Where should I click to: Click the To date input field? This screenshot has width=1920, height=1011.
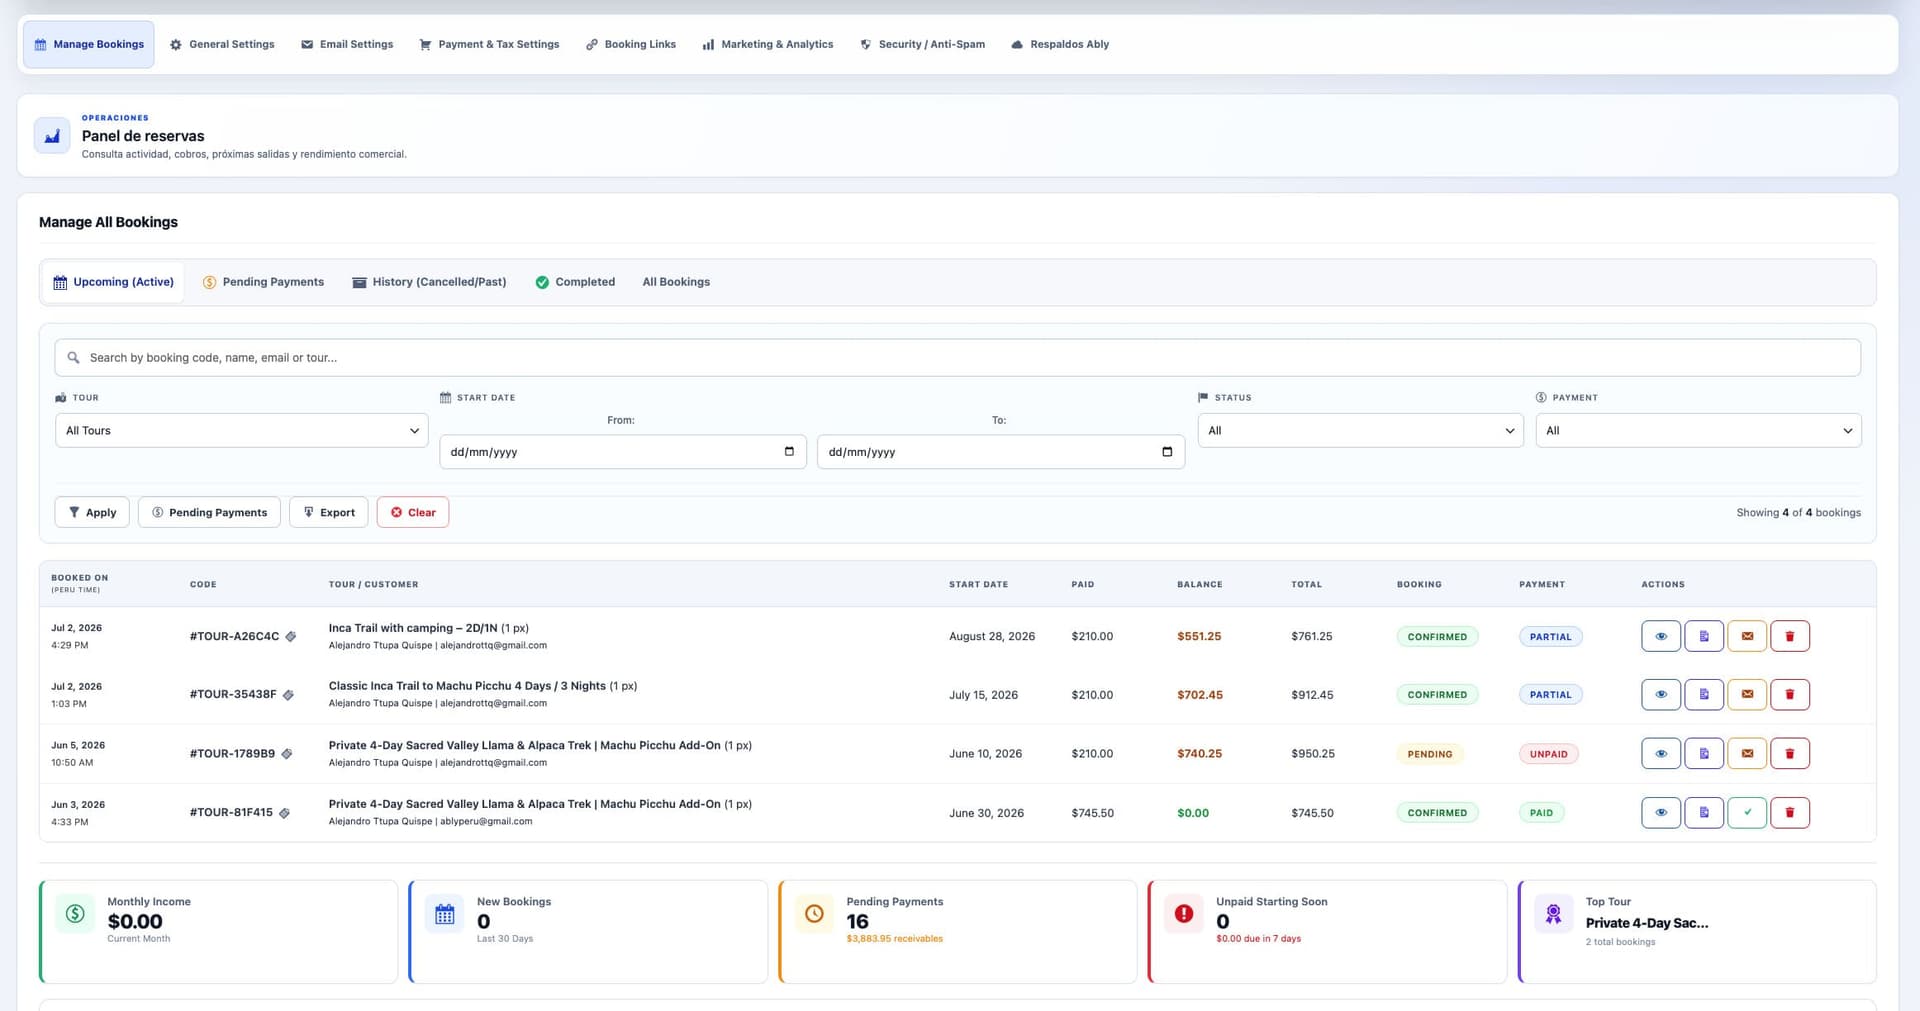(x=1001, y=451)
